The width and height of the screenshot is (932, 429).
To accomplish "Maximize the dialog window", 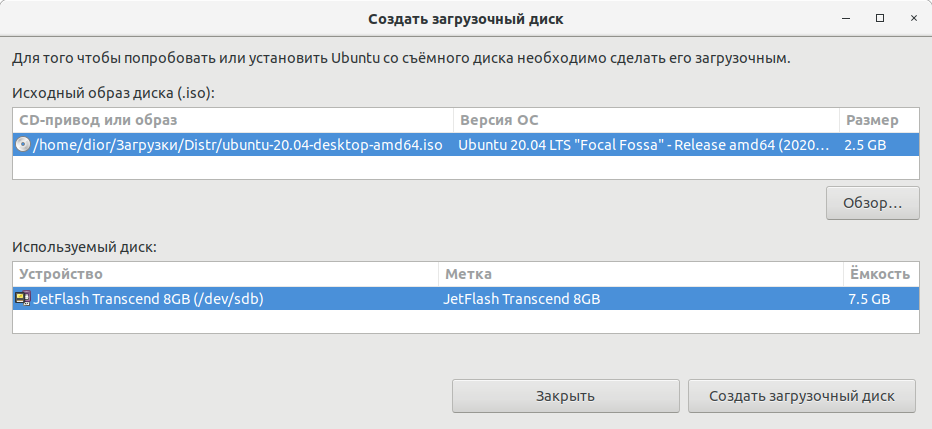I will tap(880, 18).
